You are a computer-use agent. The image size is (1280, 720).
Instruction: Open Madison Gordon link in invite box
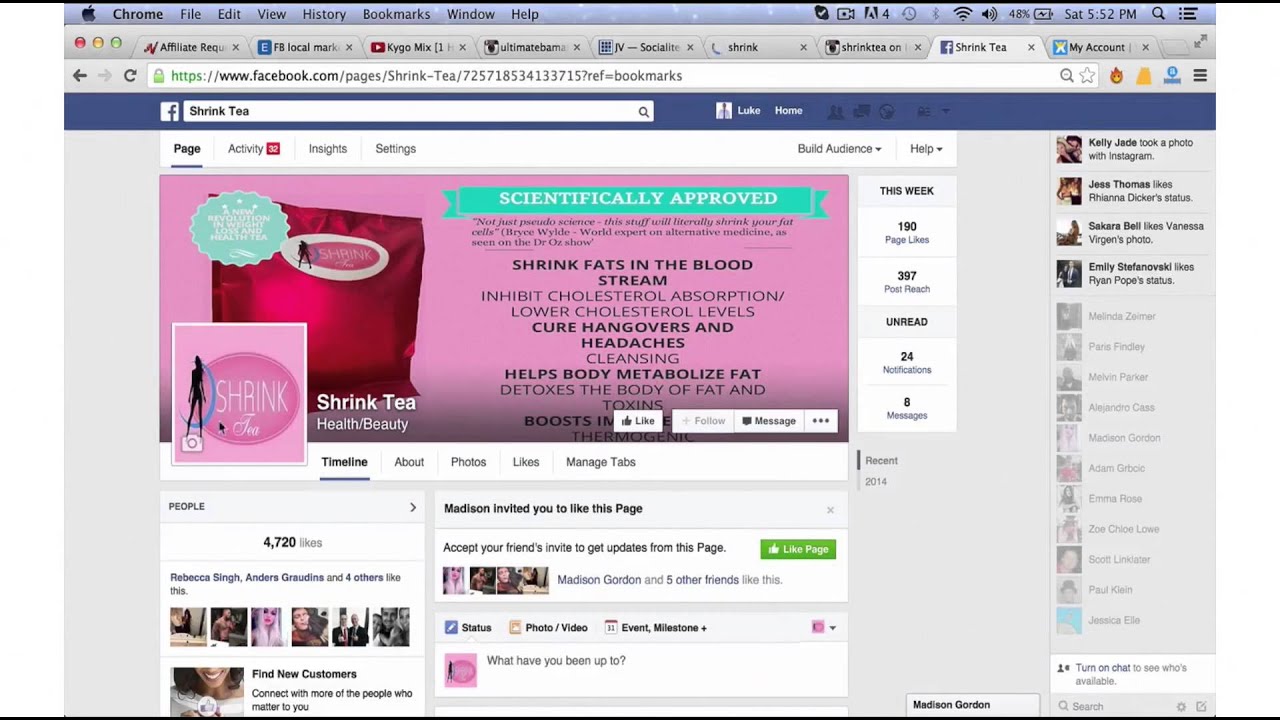point(599,580)
